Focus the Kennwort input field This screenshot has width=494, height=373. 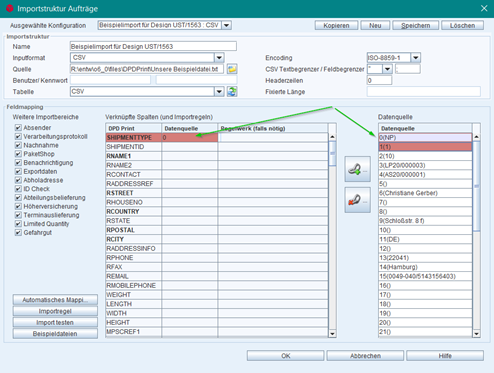pos(196,80)
